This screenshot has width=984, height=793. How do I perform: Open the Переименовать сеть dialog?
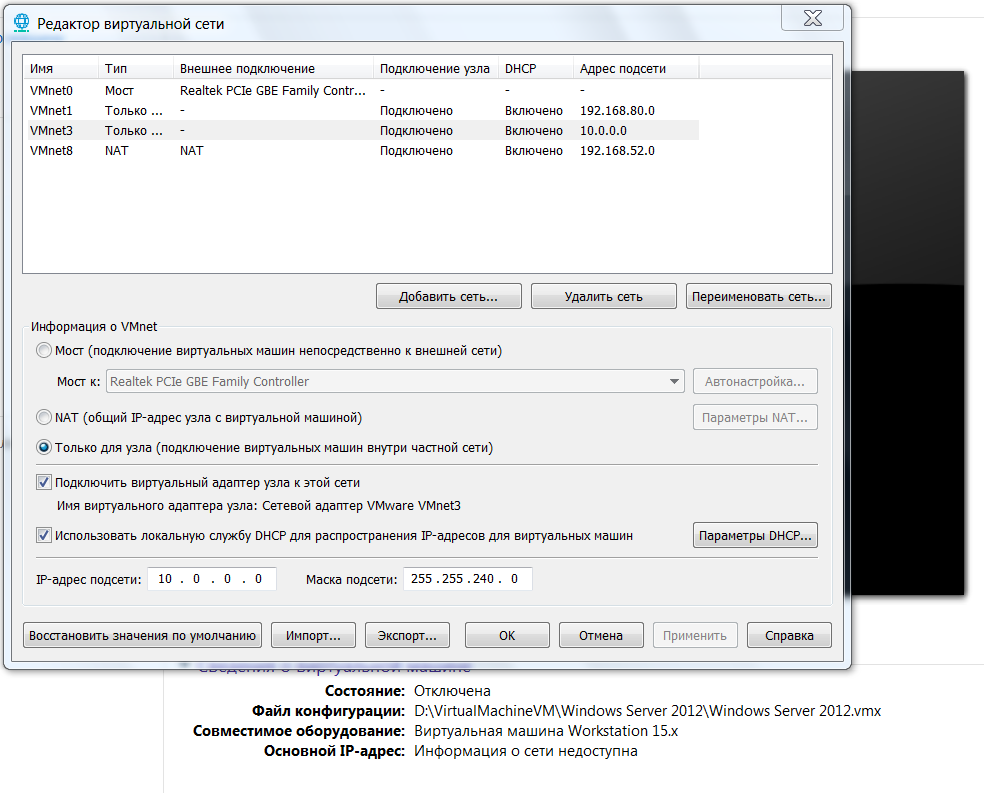tap(759, 297)
